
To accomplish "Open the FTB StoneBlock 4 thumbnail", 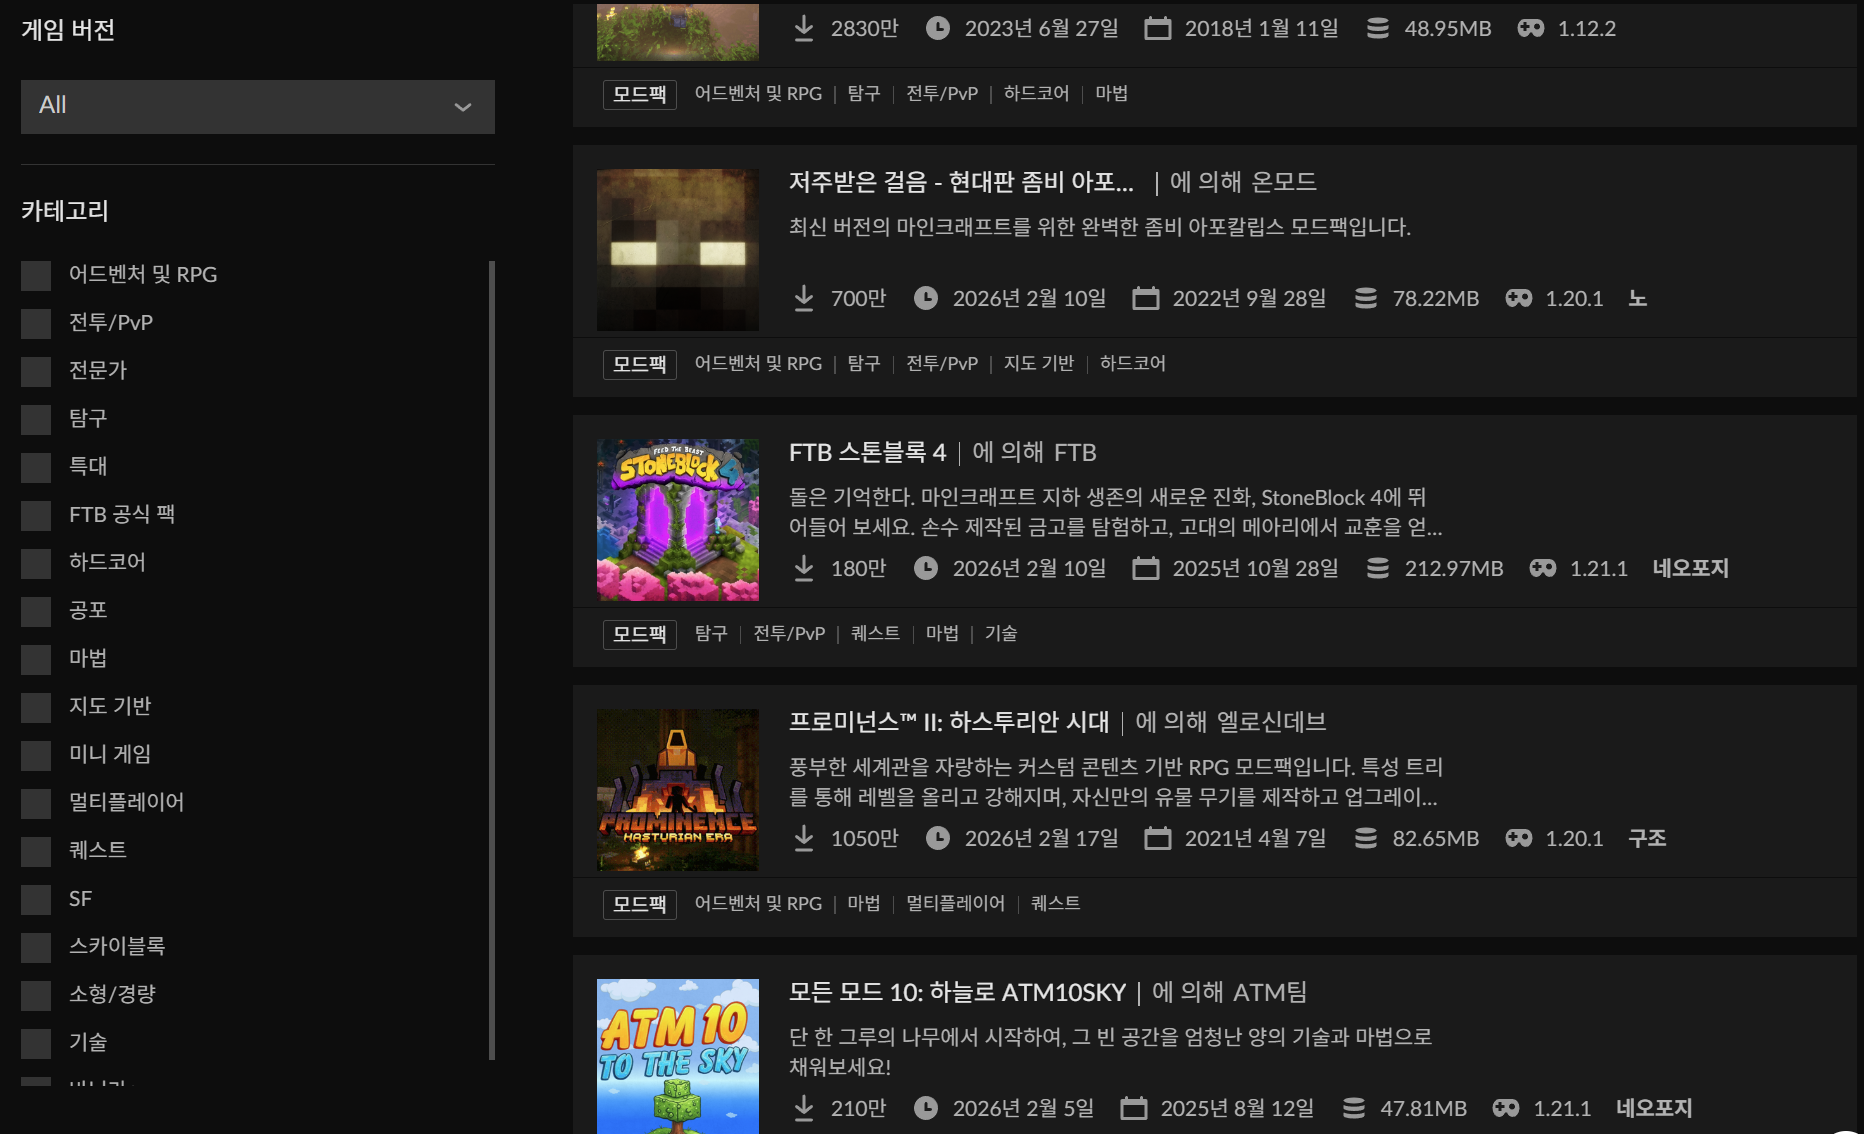I will coord(678,520).
